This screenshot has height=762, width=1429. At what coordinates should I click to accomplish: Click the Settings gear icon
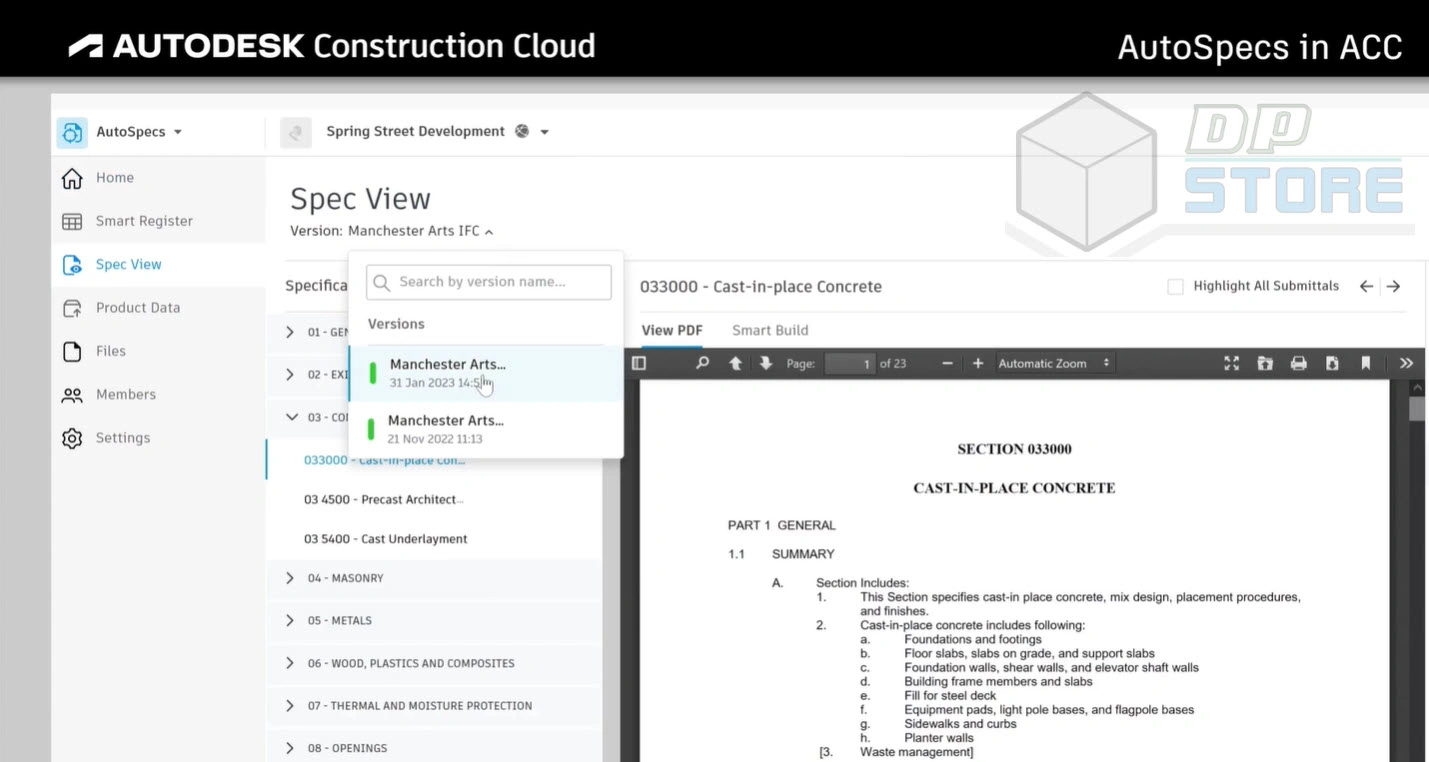click(x=72, y=438)
